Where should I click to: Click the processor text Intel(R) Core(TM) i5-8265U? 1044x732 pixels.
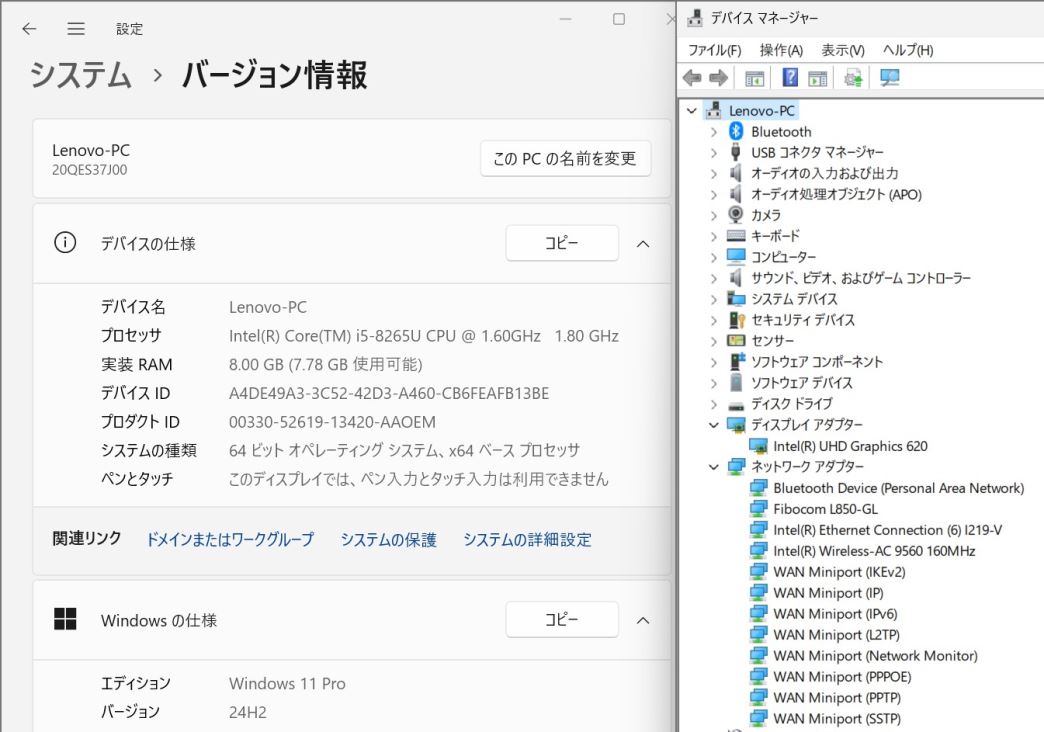325,336
